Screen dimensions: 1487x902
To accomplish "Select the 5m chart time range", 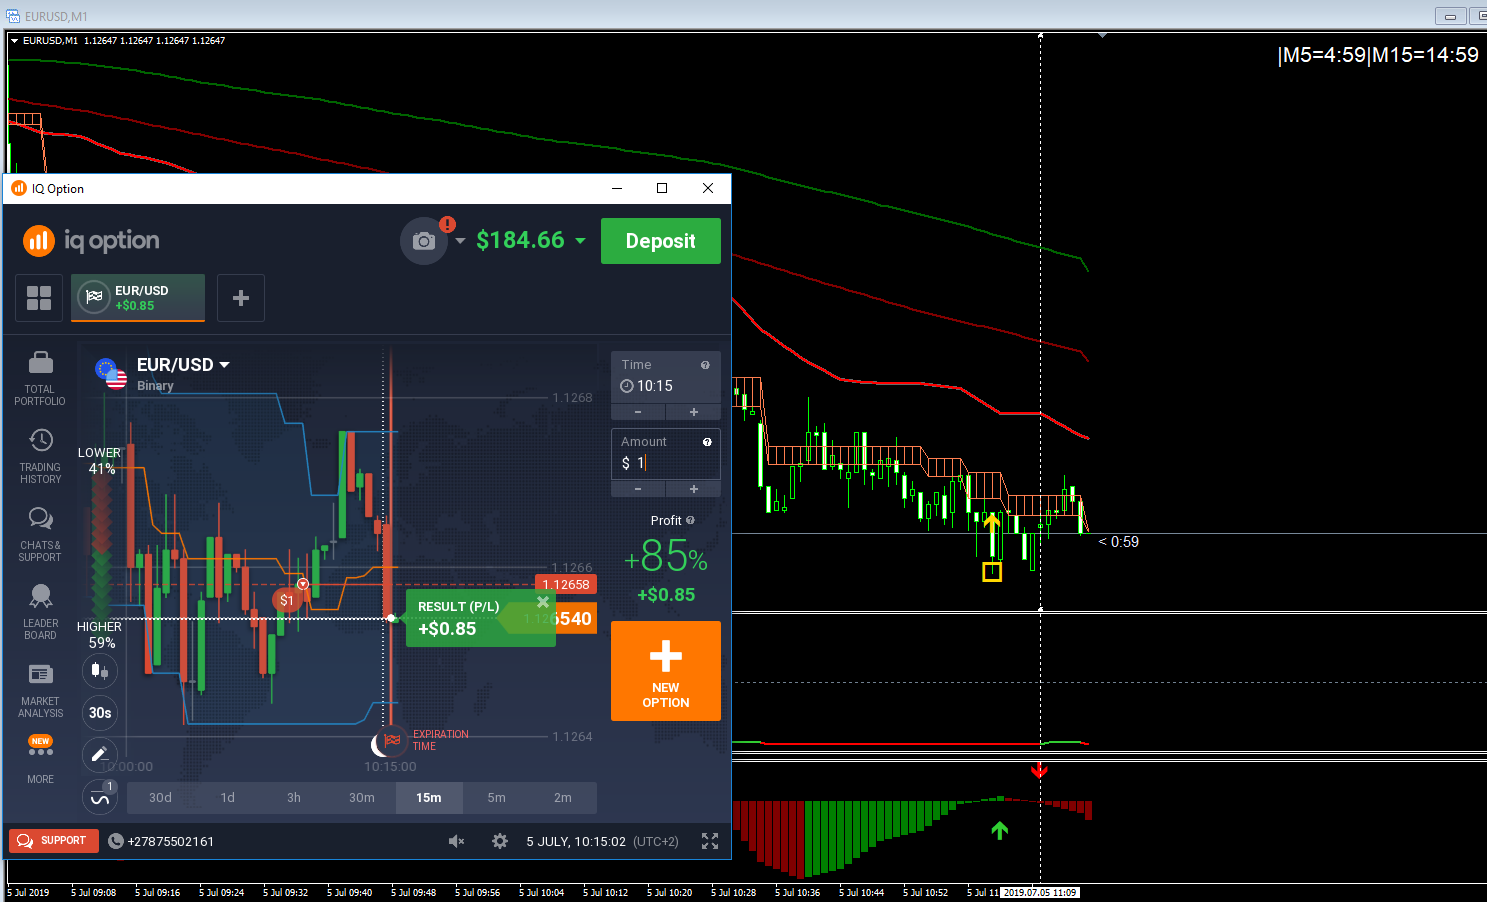I will (497, 798).
